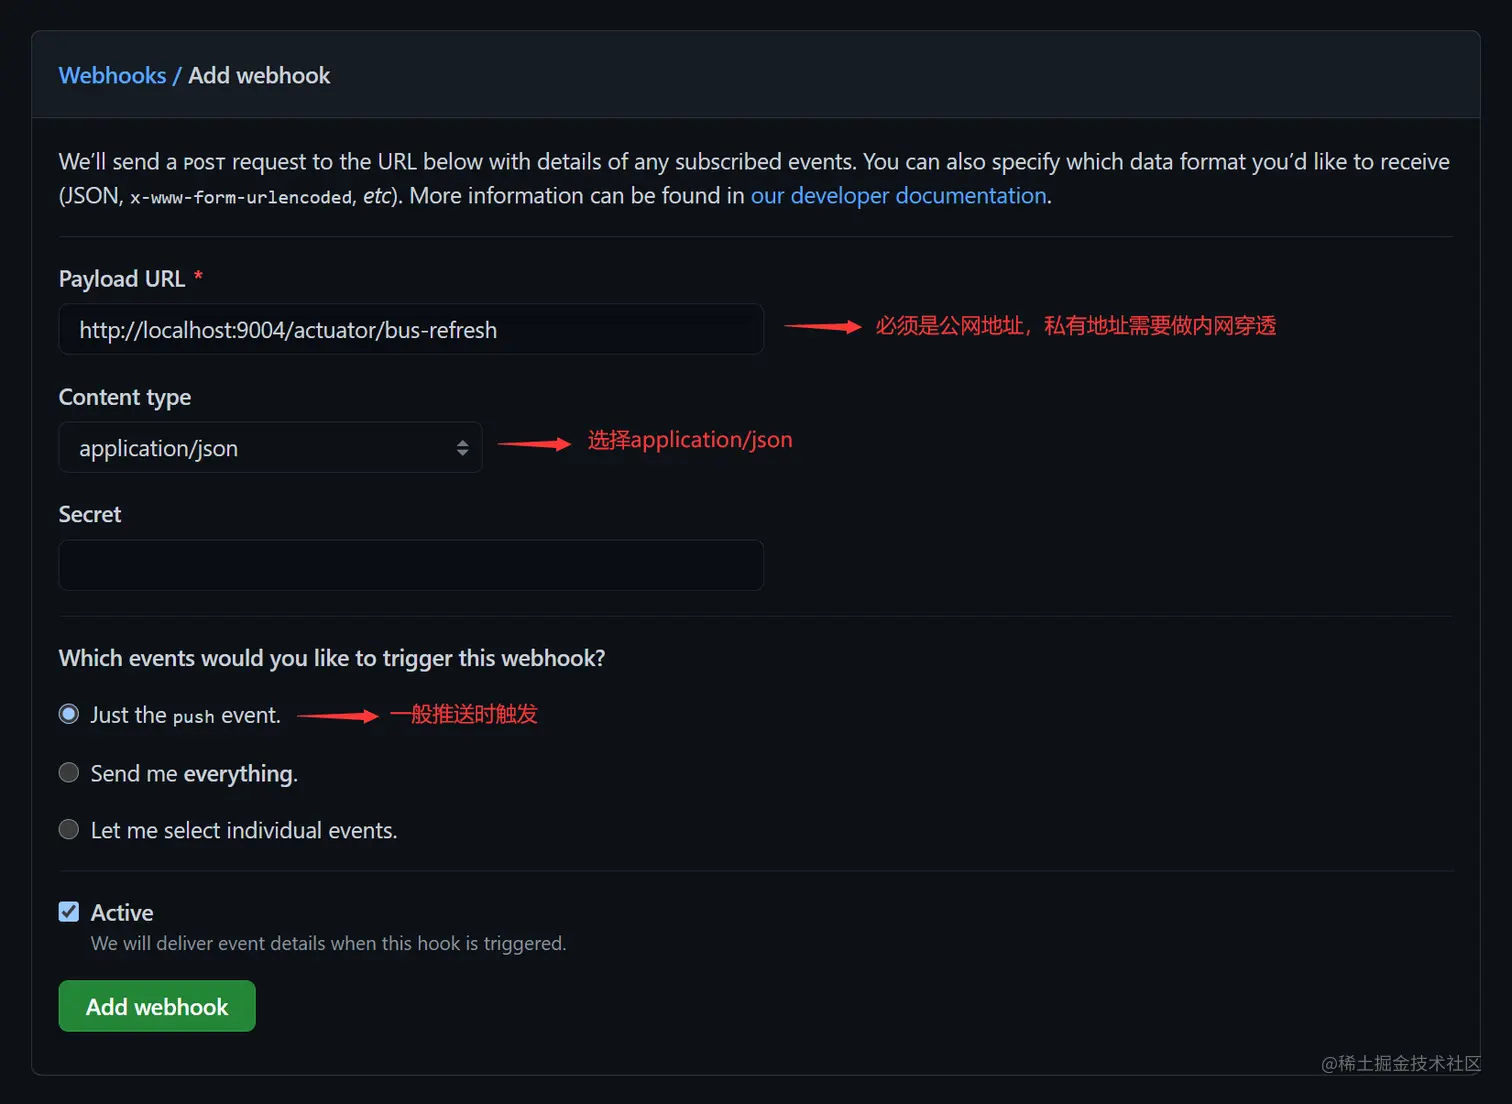Viewport: 1512px width, 1104px height.
Task: Click the Add webhook breadcrumb title
Action: (259, 75)
